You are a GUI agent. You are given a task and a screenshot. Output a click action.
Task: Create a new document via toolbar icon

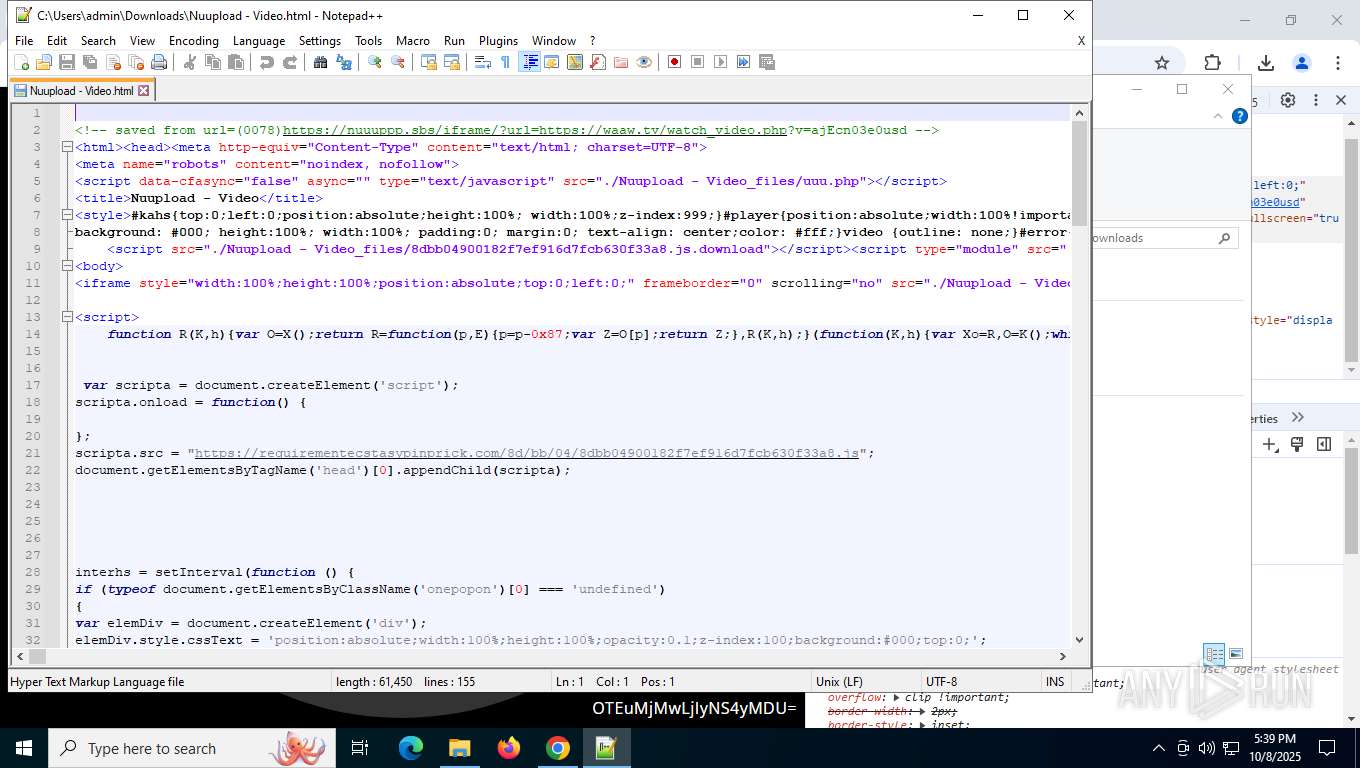(x=21, y=62)
